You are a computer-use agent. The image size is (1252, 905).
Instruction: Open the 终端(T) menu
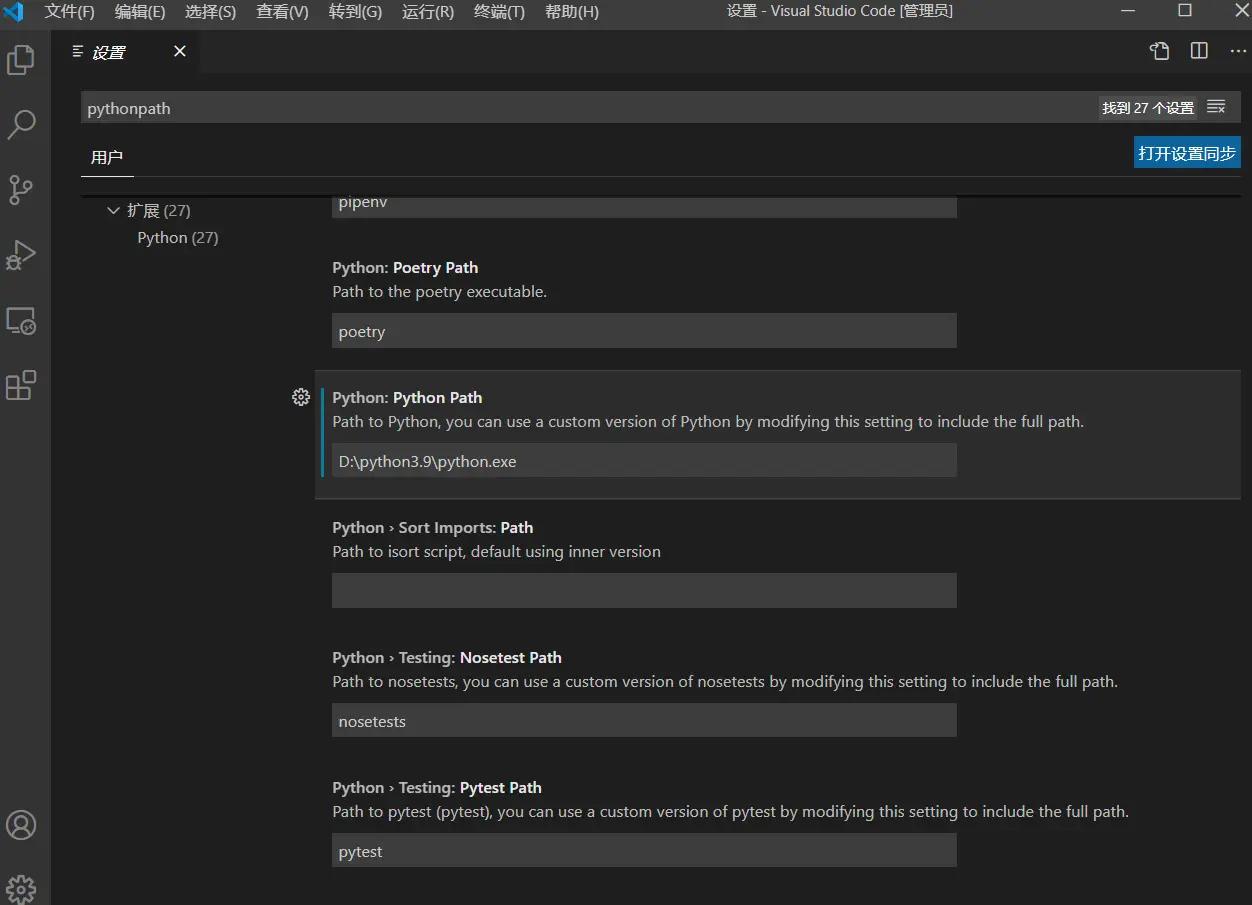[499, 11]
